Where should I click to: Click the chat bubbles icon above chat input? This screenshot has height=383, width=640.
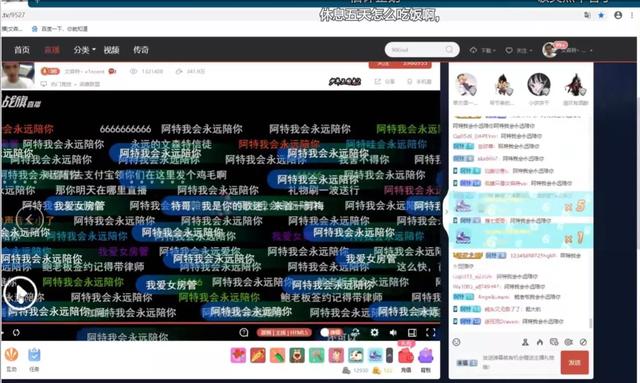click(554, 342)
